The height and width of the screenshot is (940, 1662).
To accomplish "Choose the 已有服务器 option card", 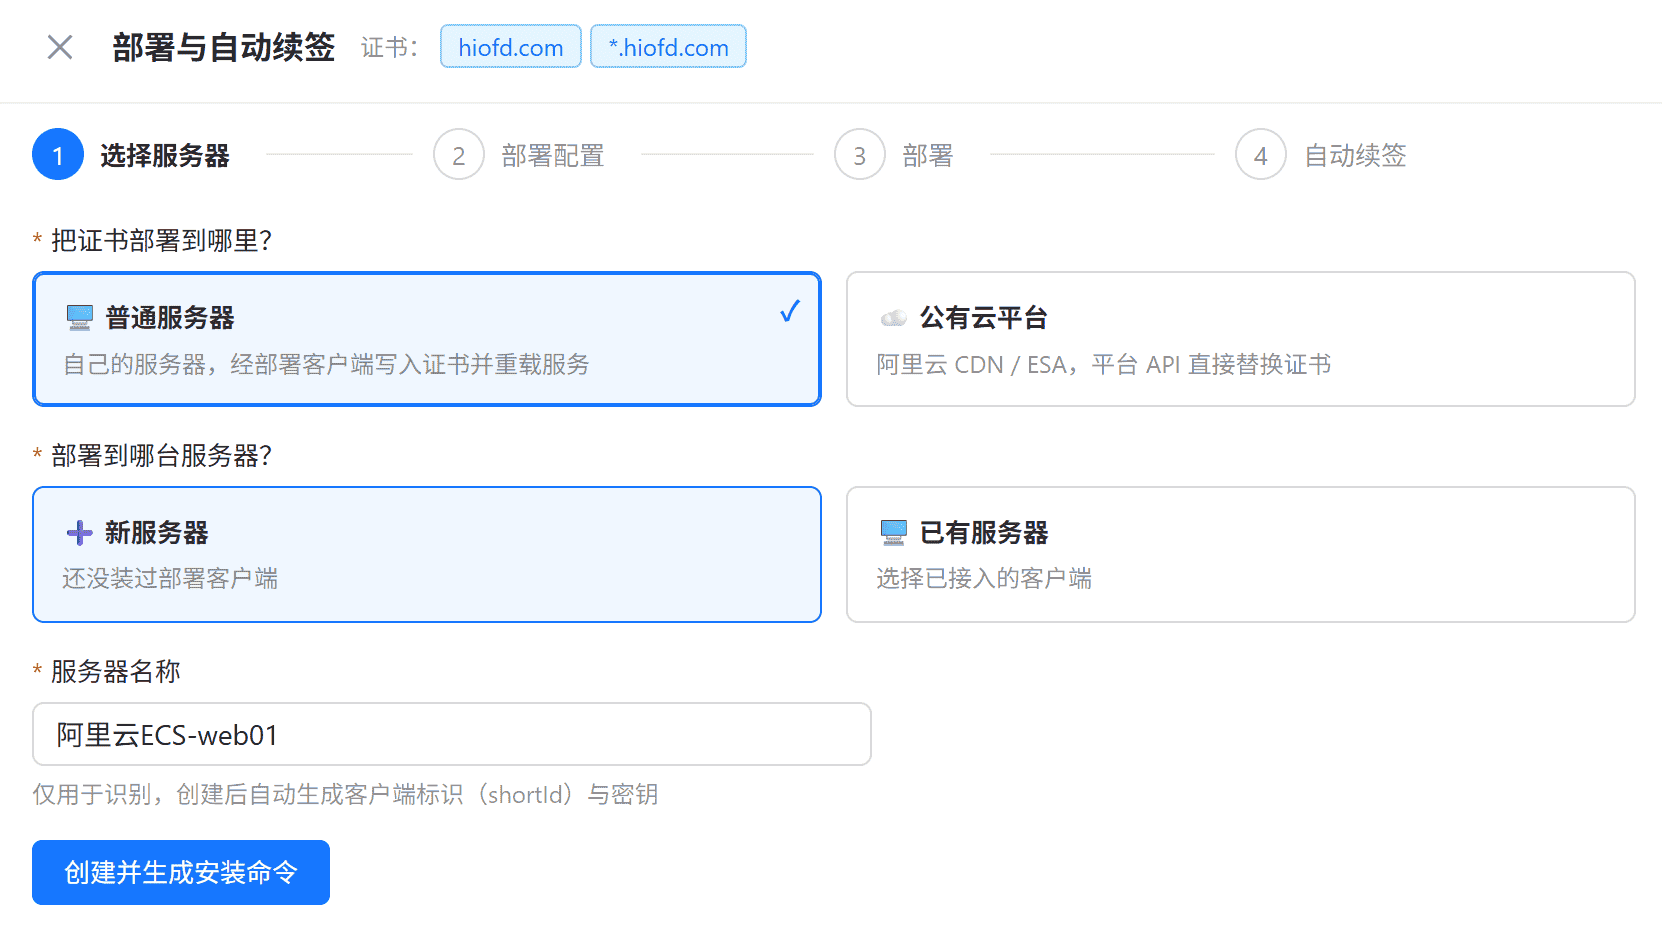I will coord(1241,555).
